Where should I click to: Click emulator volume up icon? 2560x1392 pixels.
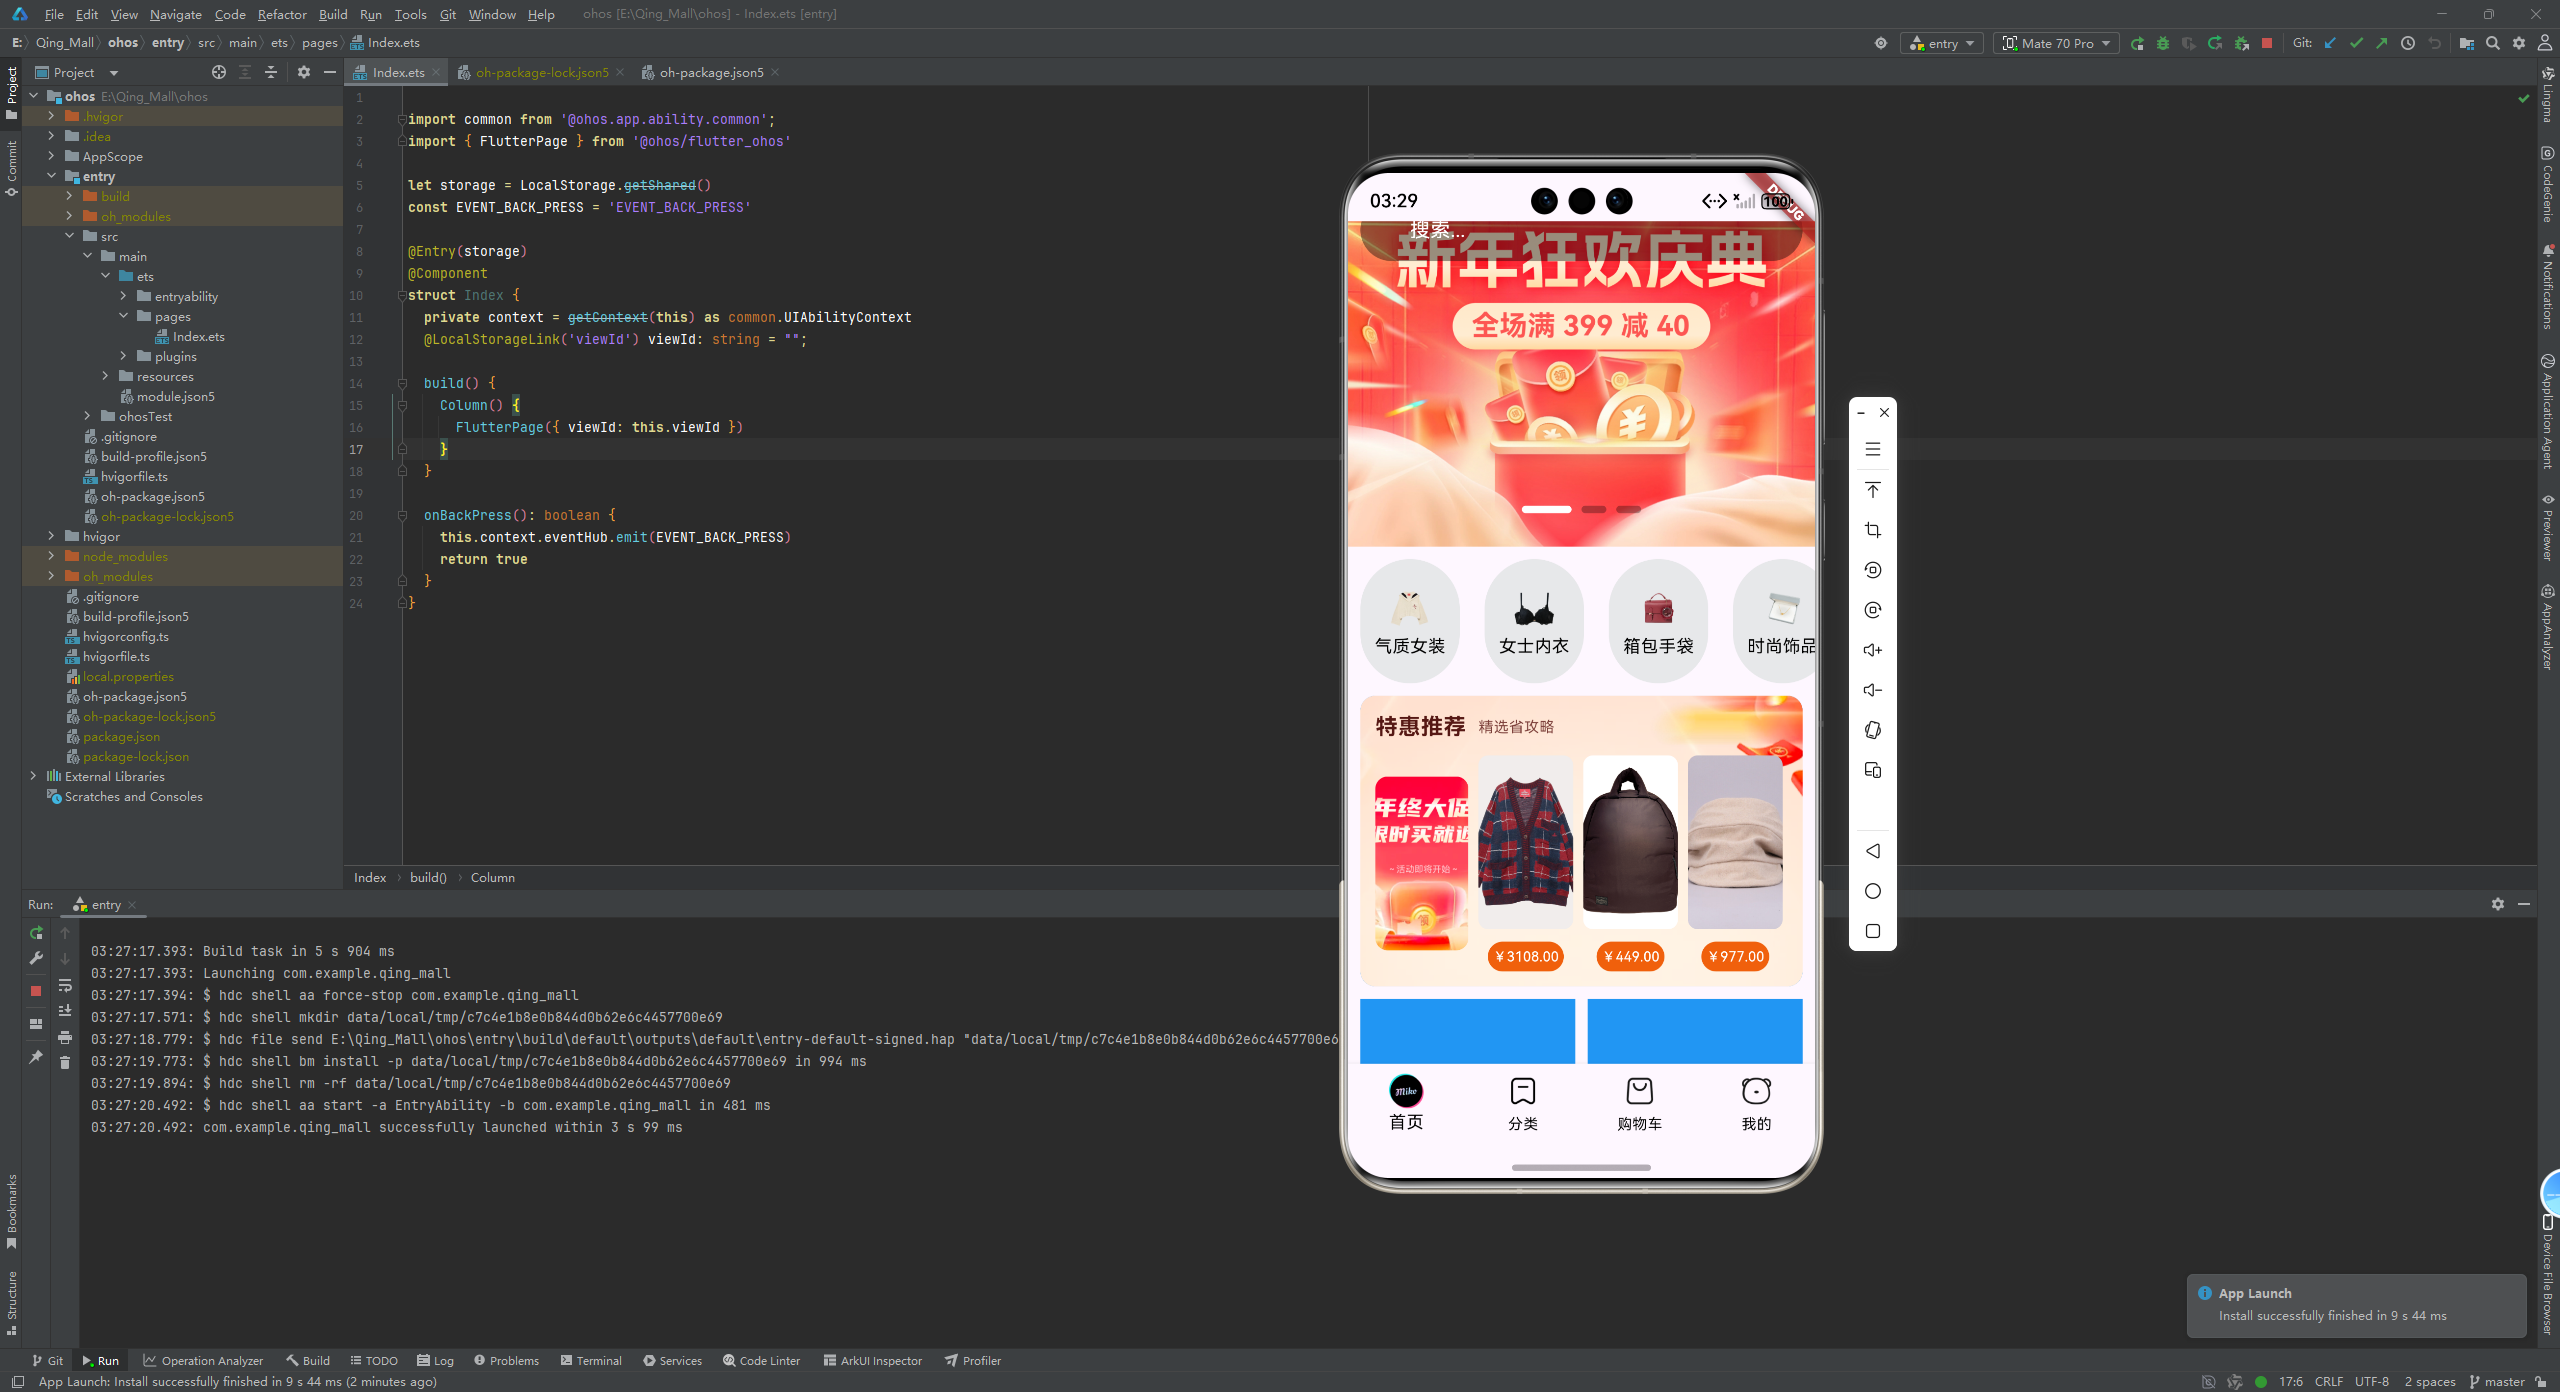coord(1873,650)
